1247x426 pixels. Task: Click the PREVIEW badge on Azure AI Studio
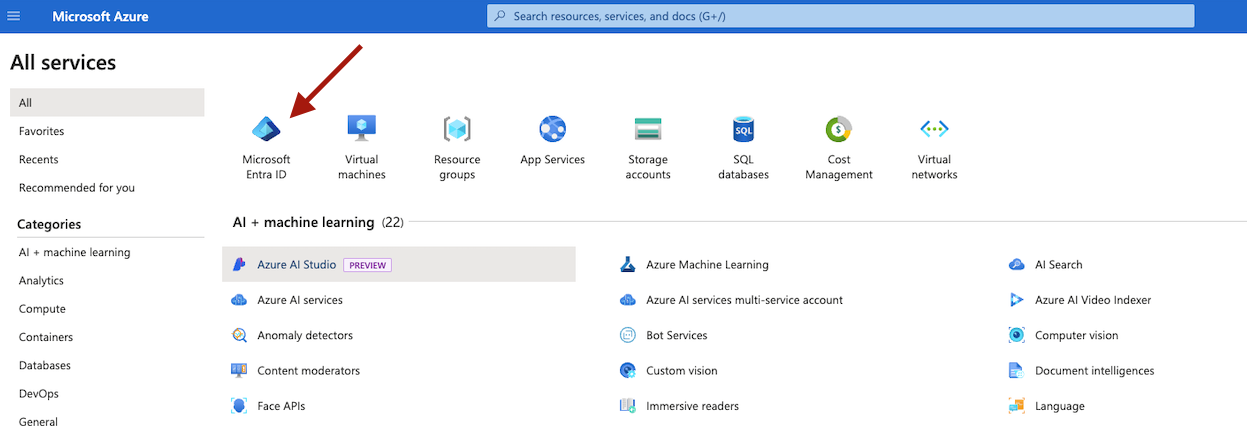pyautogui.click(x=367, y=265)
